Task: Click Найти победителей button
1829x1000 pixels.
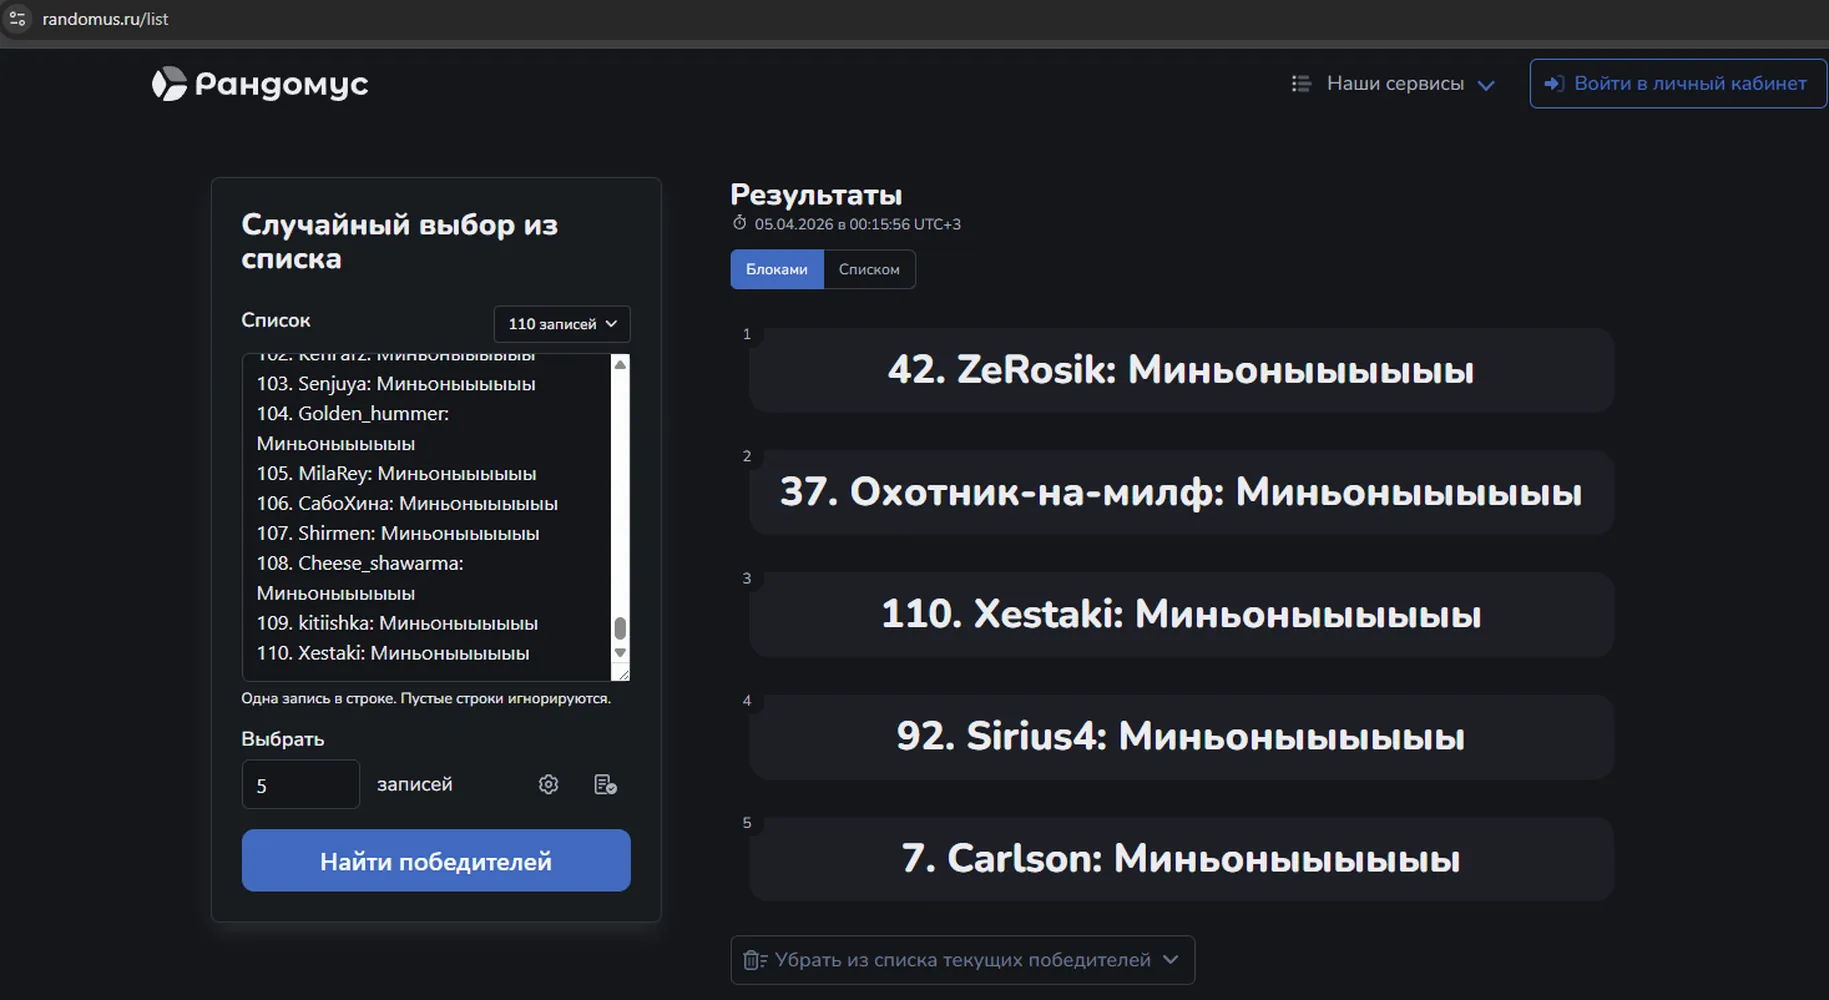Action: [x=436, y=861]
